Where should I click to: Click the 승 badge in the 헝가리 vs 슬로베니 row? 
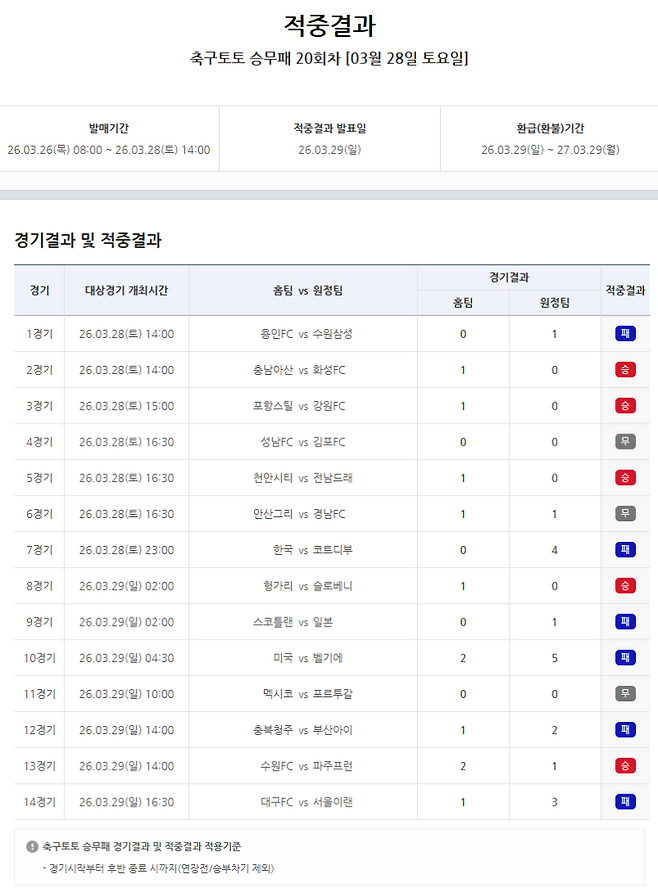(x=625, y=586)
